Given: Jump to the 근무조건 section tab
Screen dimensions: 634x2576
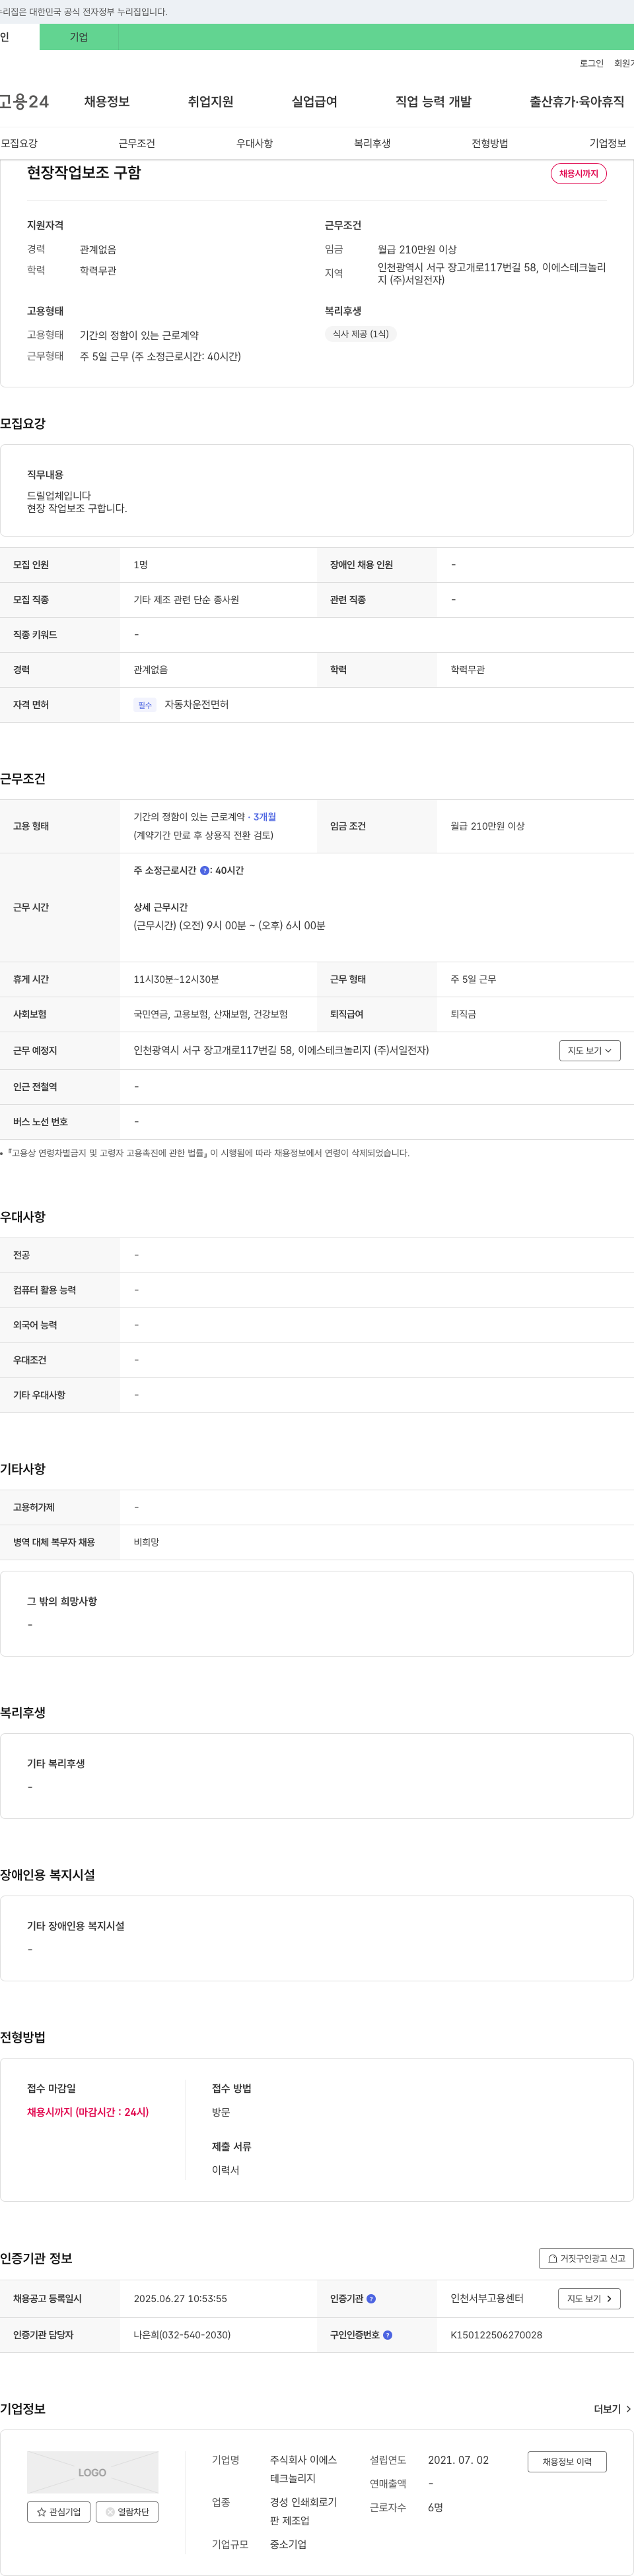Looking at the screenshot, I should tap(137, 144).
